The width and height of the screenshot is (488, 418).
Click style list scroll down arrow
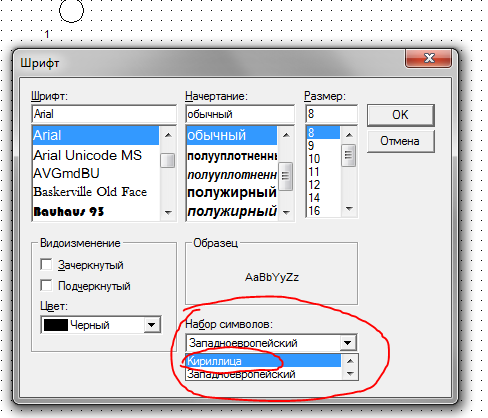point(286,212)
